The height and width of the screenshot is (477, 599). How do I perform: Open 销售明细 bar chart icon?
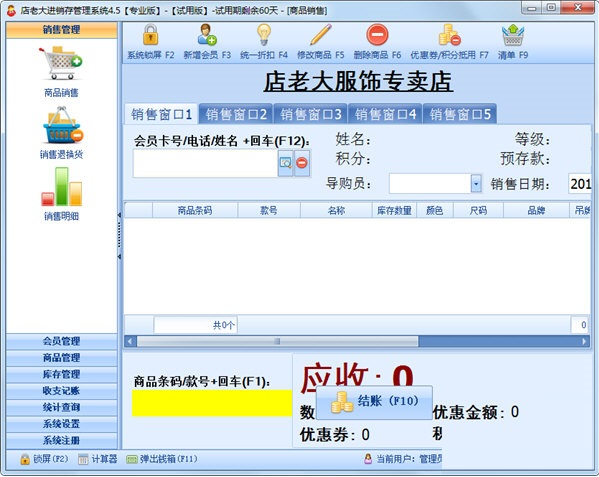click(x=62, y=187)
